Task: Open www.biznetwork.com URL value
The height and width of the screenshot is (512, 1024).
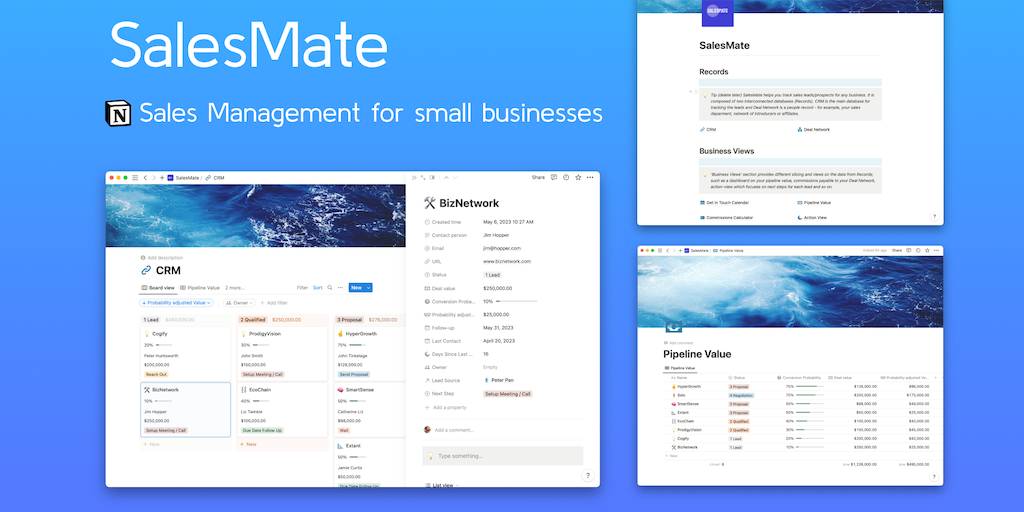Action: [507, 261]
